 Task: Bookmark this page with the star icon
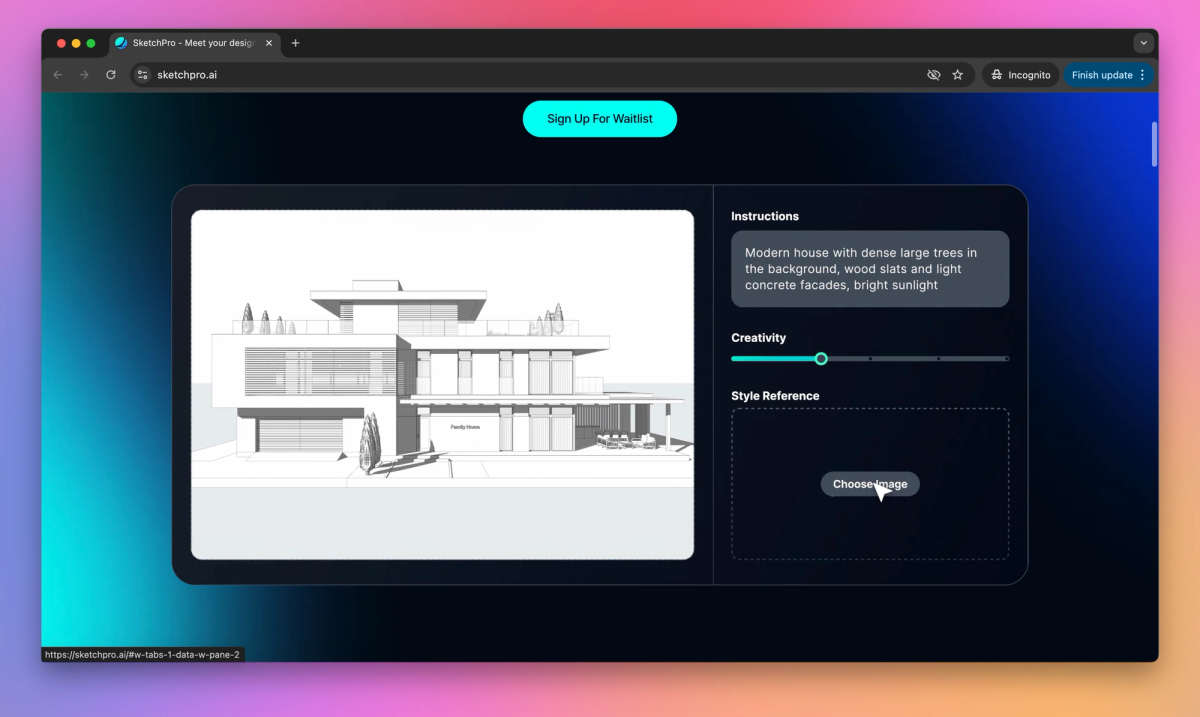tap(958, 75)
